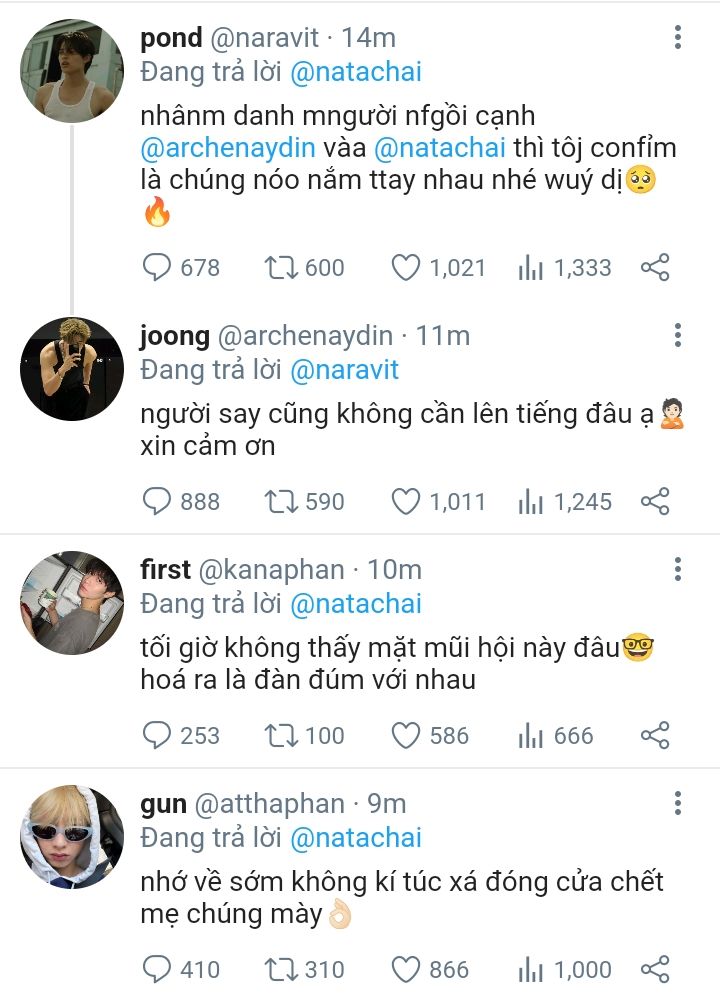View pond's profile avatar

pos(72,71)
